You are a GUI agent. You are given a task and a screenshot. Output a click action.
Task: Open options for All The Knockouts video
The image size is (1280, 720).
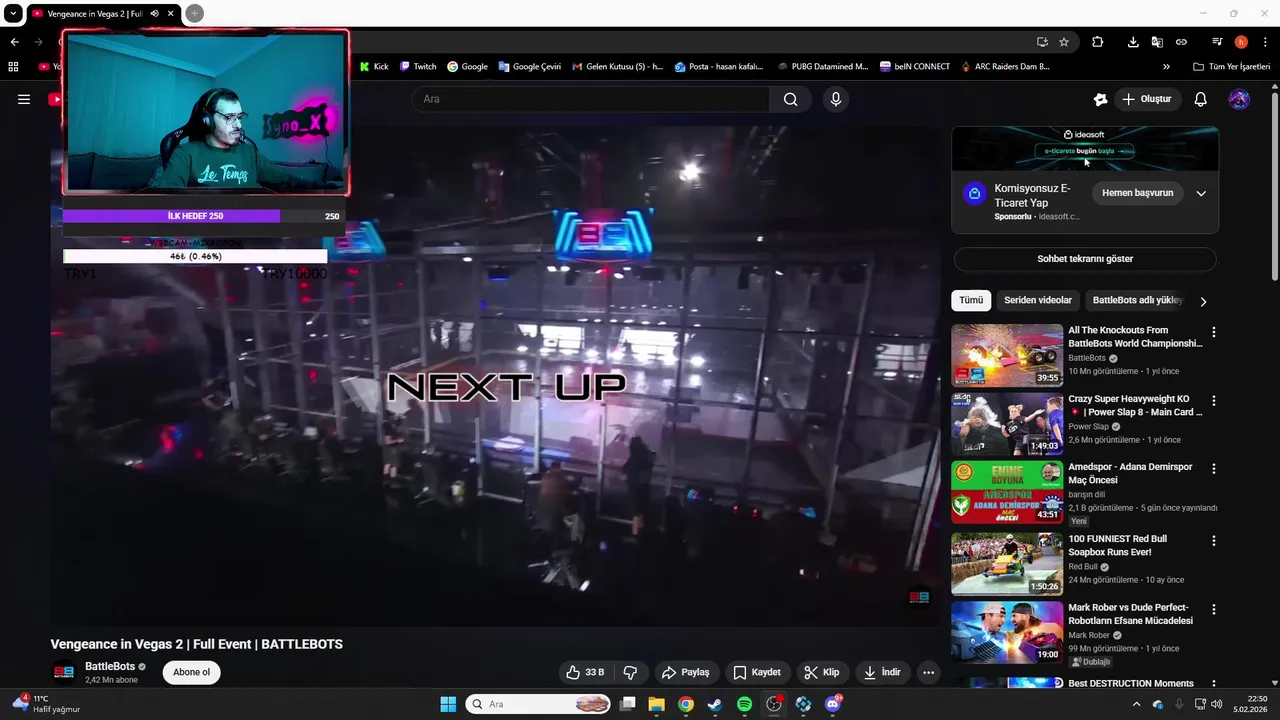click(x=1214, y=332)
